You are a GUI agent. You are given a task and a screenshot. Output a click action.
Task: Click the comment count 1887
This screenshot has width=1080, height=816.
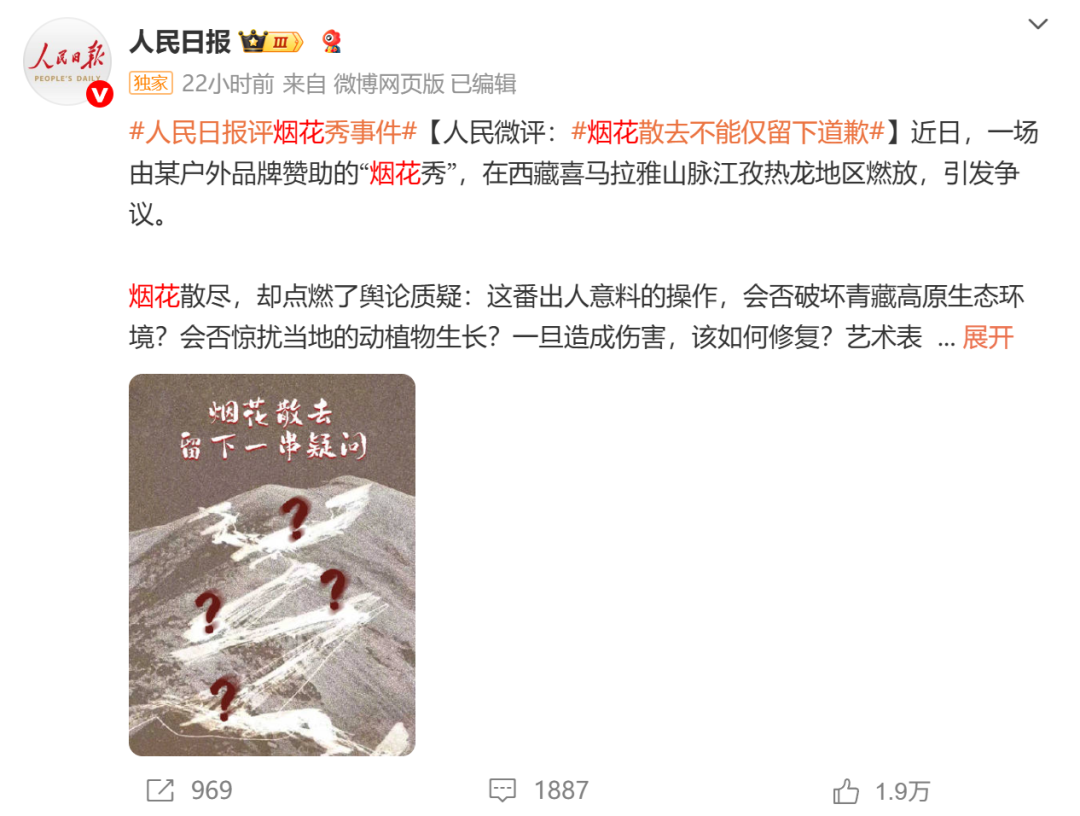coord(561,791)
